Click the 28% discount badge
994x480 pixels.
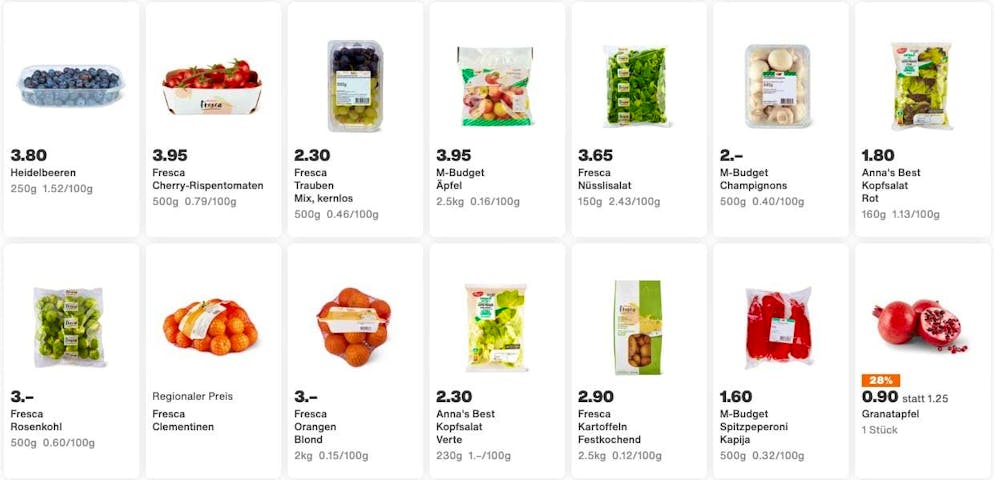point(880,381)
